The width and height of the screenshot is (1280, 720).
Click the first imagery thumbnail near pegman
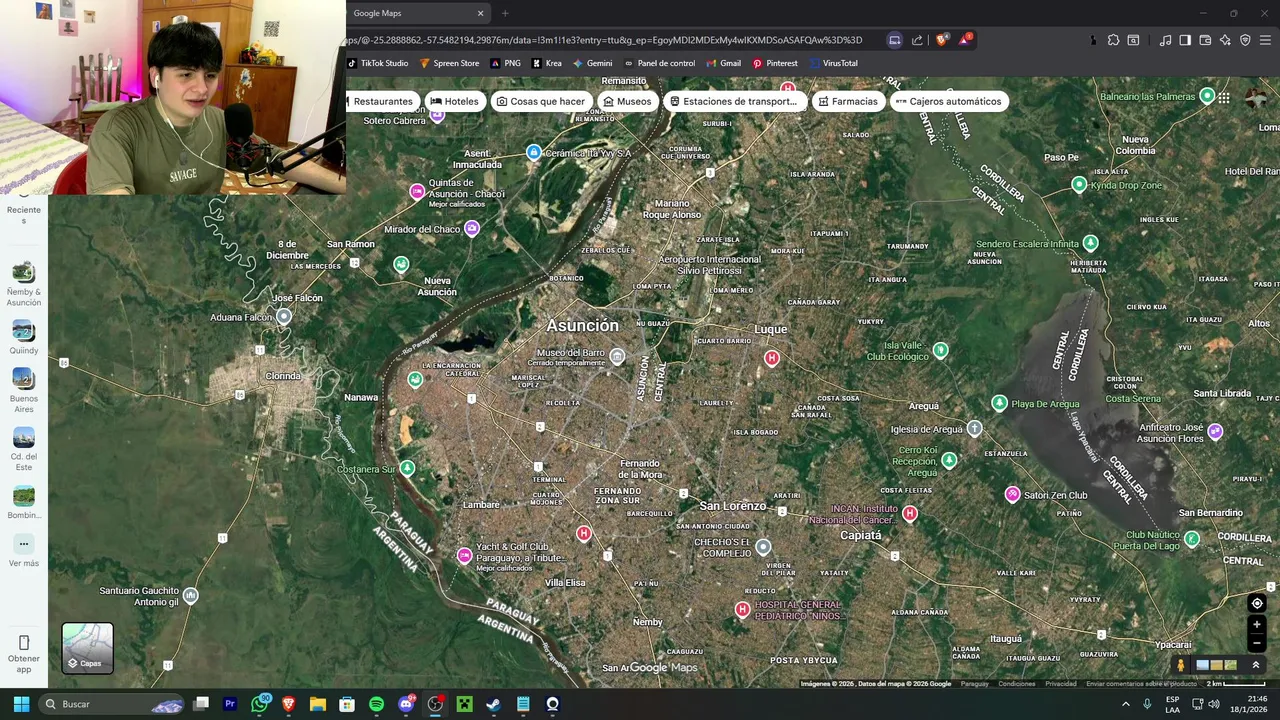pyautogui.click(x=1203, y=665)
